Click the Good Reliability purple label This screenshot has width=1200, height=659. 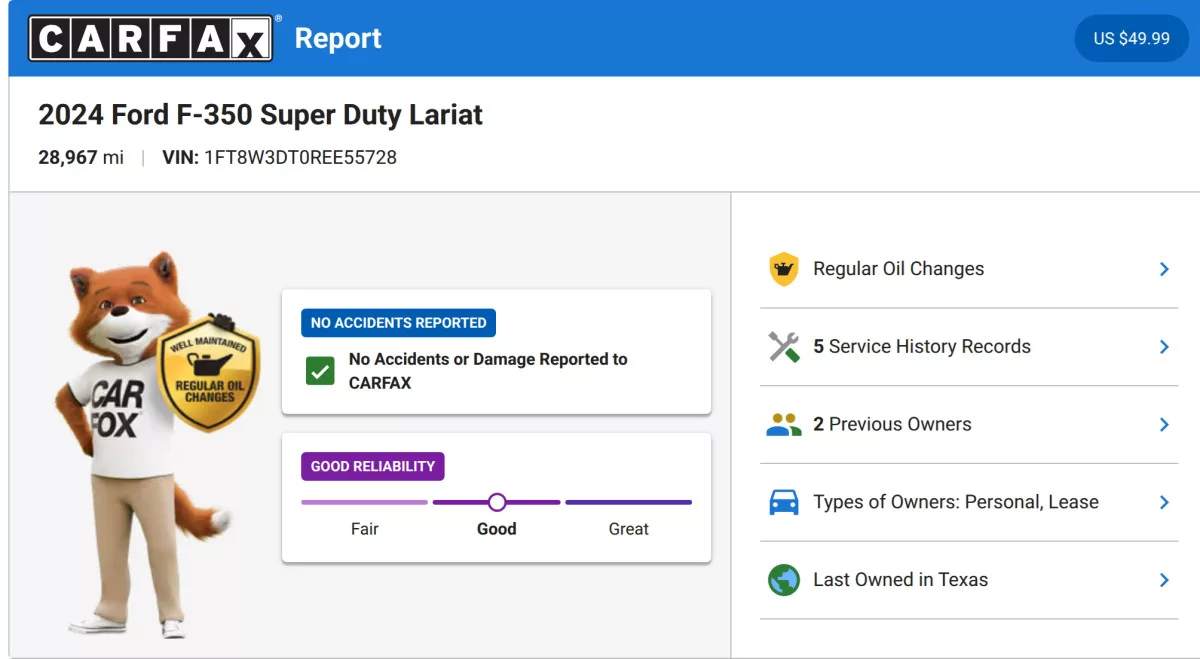tap(373, 466)
